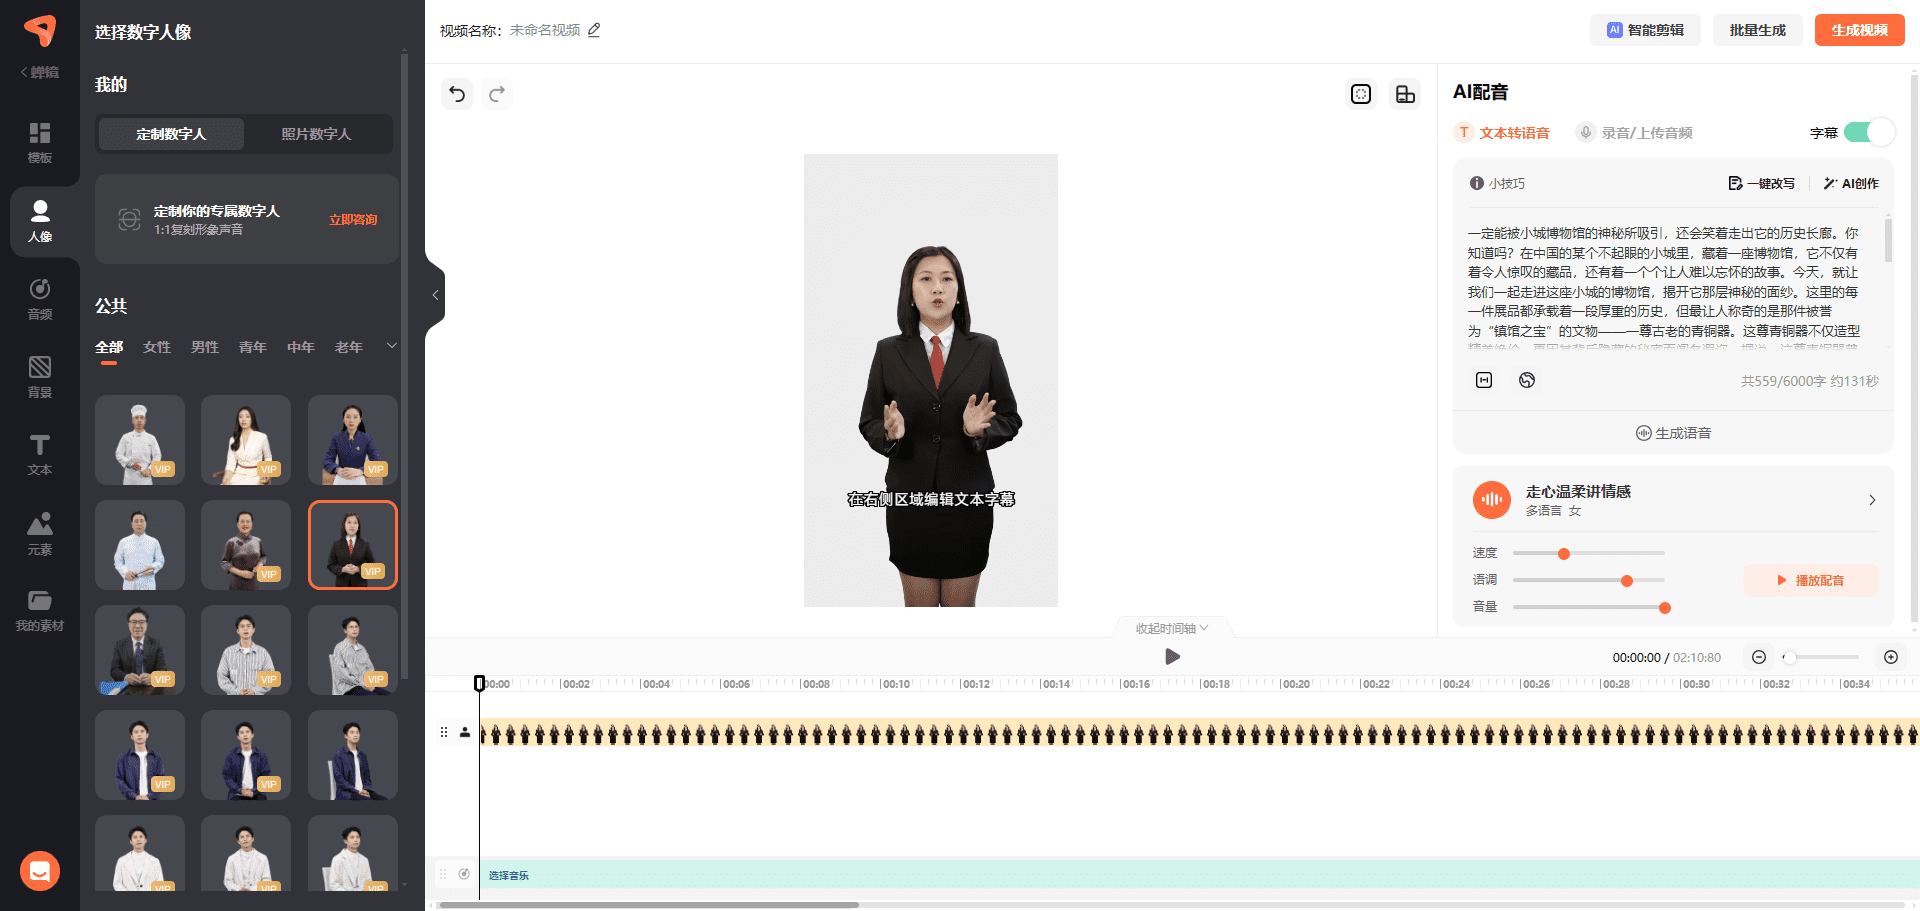Click the undo arrow icon
Viewport: 1920px width, 911px height.
coord(457,94)
